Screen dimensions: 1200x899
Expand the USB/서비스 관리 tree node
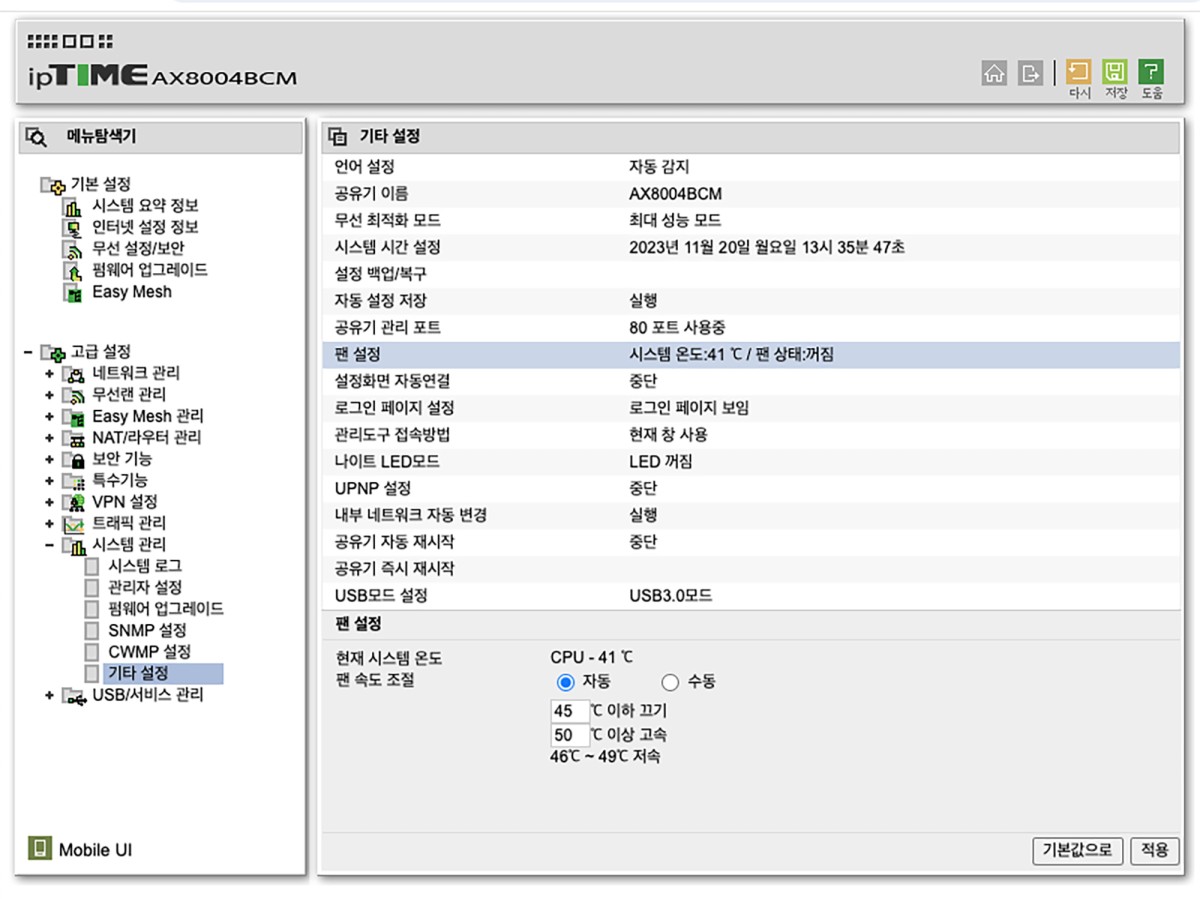tap(49, 695)
